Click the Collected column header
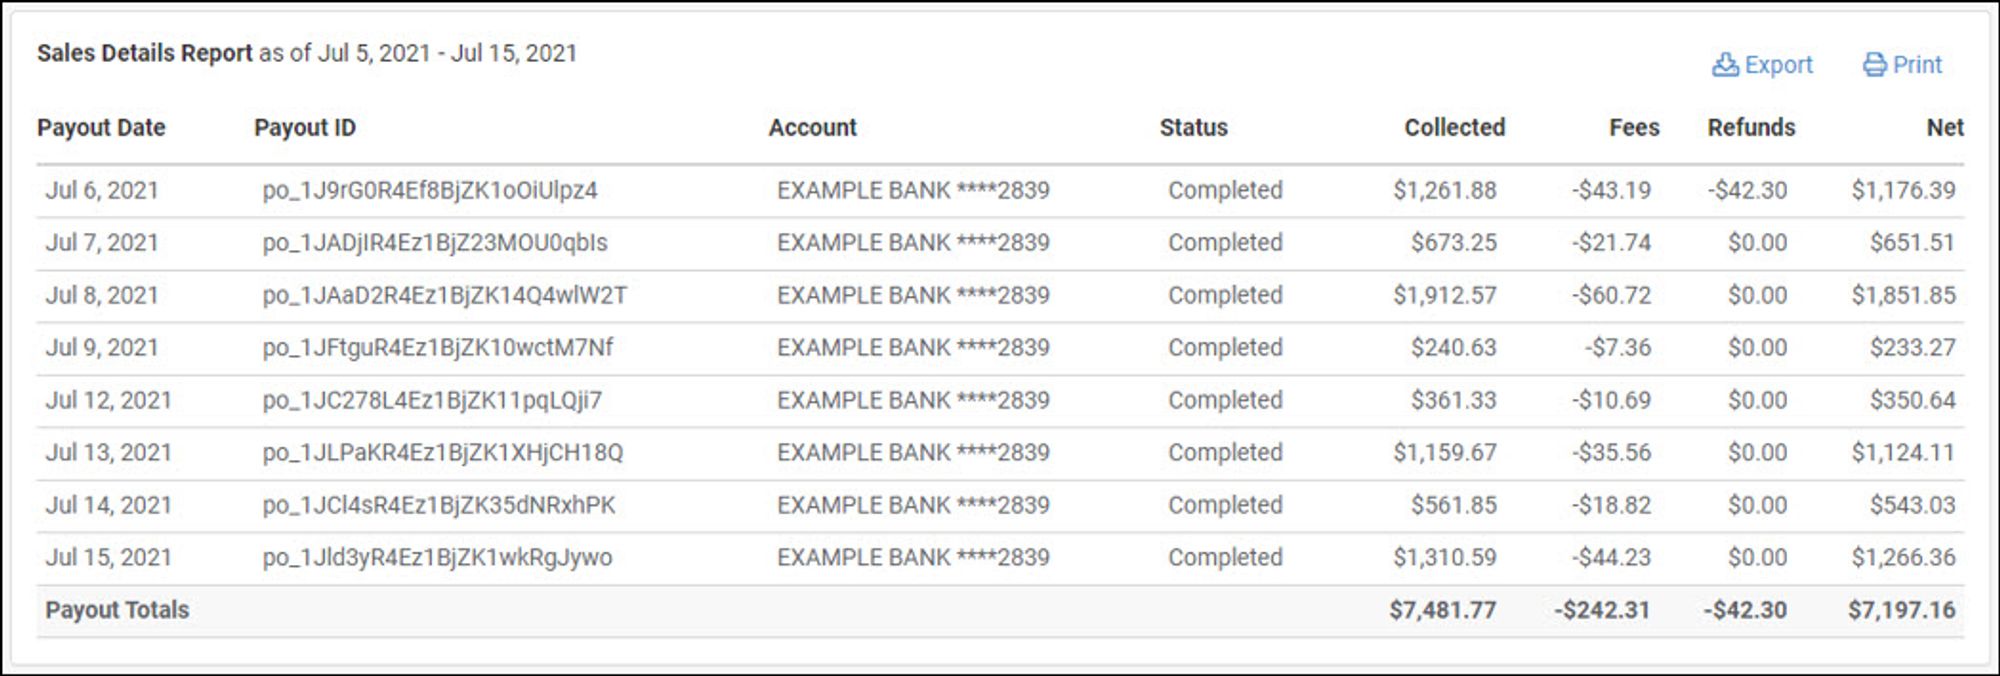This screenshot has height=676, width=2000. [1454, 128]
